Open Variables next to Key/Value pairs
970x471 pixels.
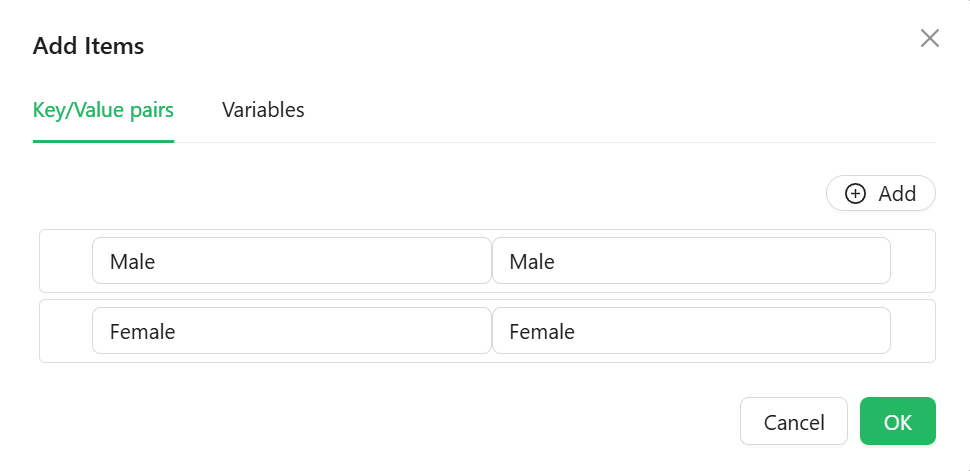(263, 110)
